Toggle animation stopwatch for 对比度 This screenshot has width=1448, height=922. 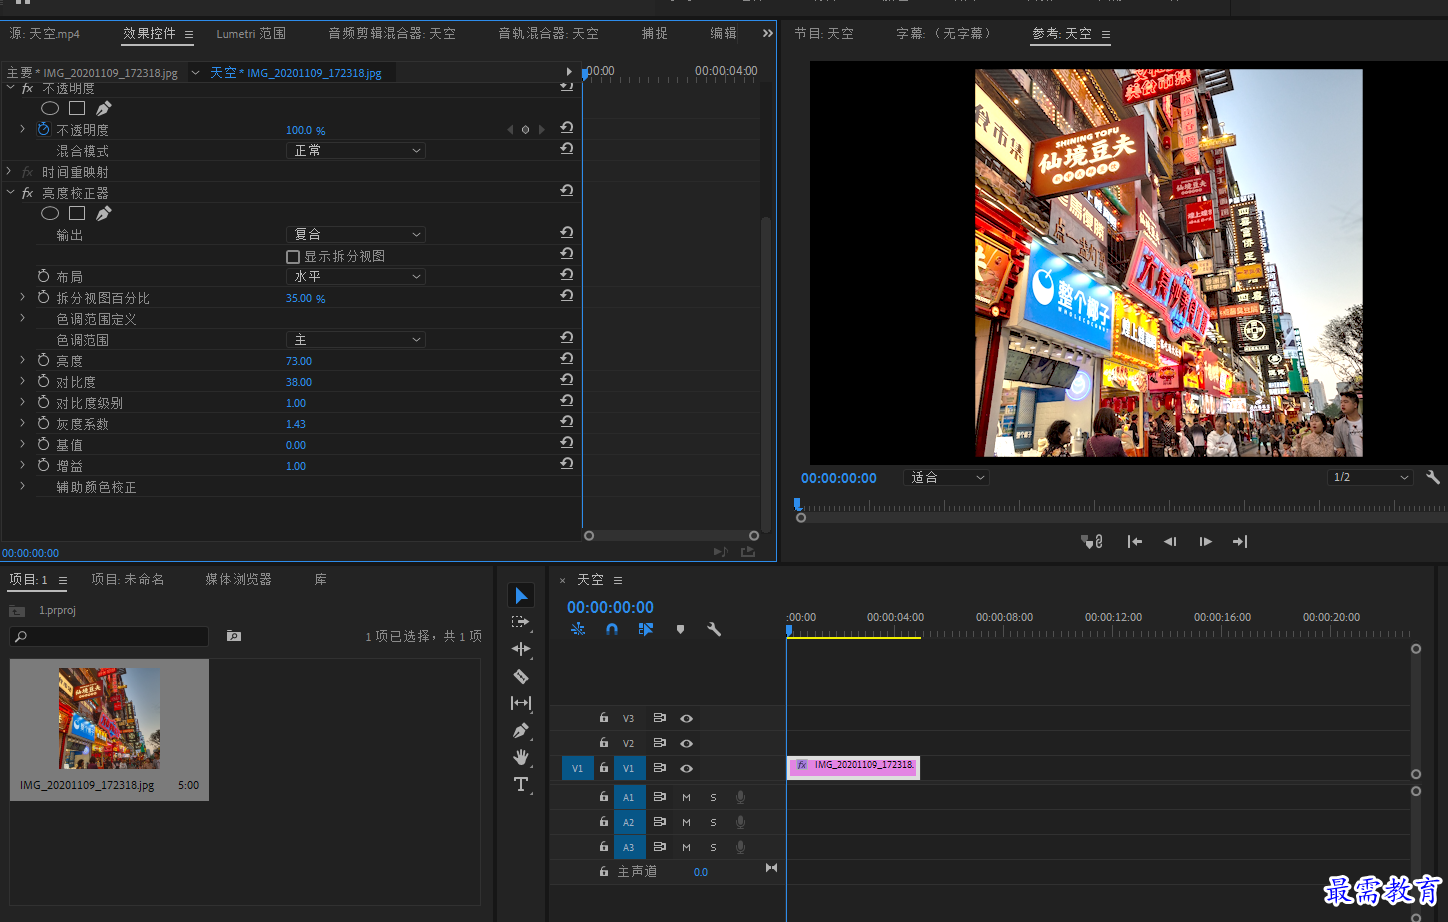pyautogui.click(x=43, y=381)
